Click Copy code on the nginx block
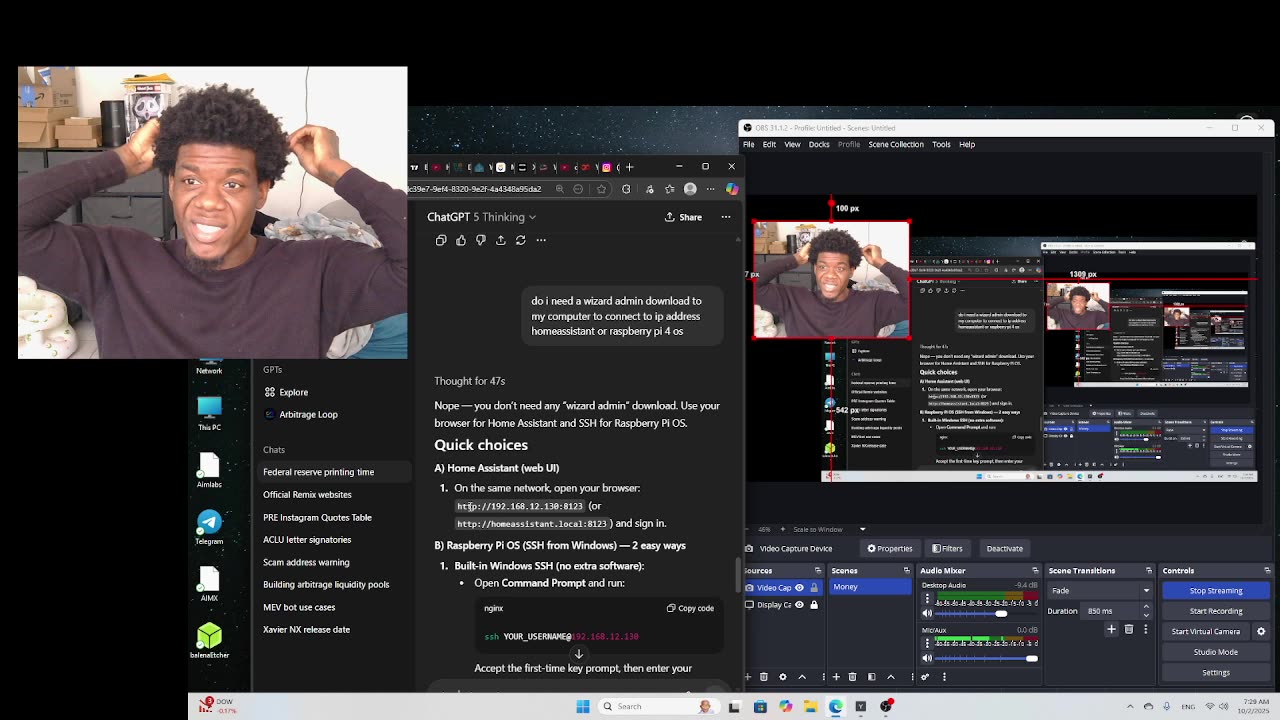Screen dimensions: 1280x720 (690, 608)
